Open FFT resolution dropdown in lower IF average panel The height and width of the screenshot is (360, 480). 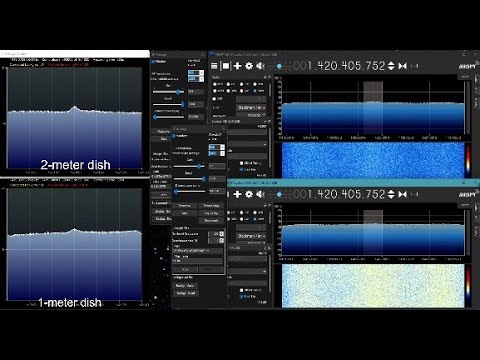[217, 147]
